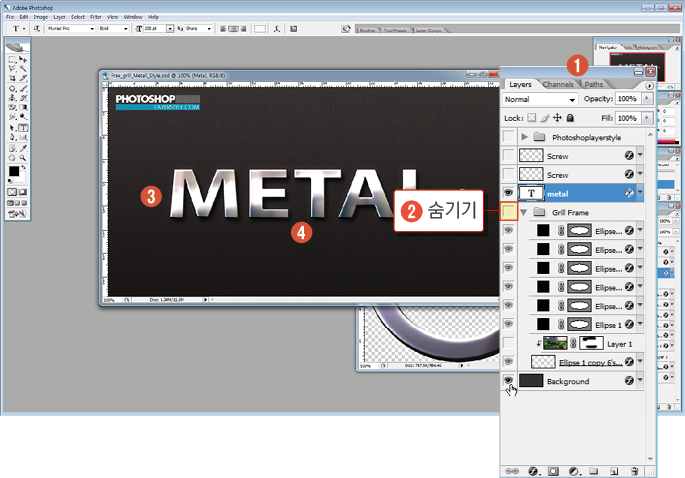Viewport: 685px width, 478px height.
Task: Click Add layer mask icon
Action: pos(553,471)
